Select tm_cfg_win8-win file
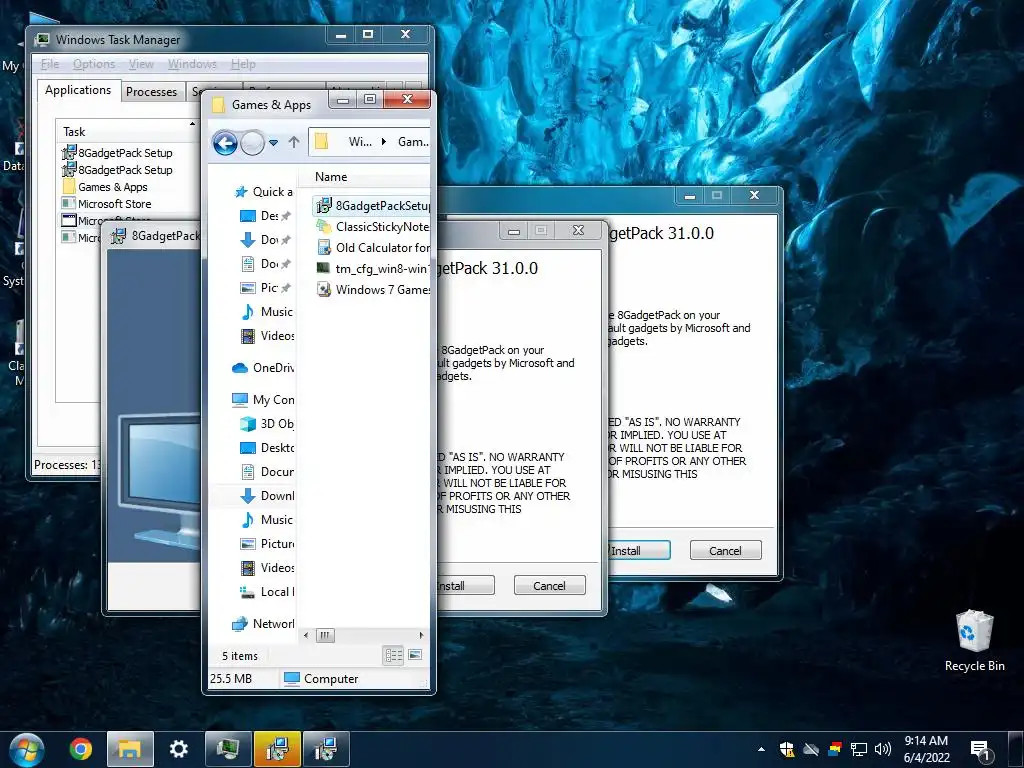This screenshot has width=1024, height=768. pyautogui.click(x=372, y=268)
